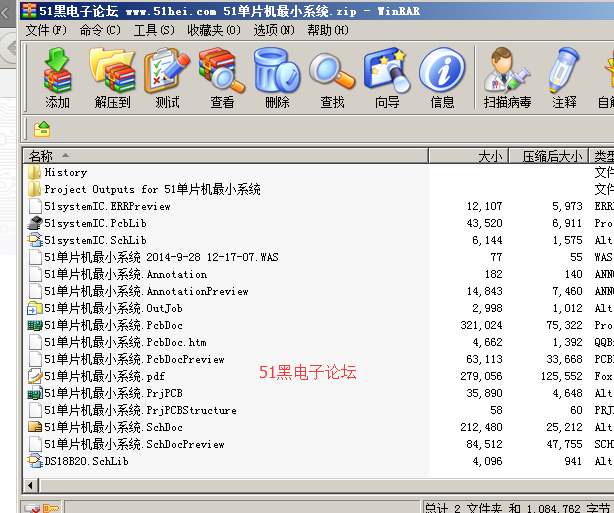The width and height of the screenshot is (614, 513).
Task: Select the 2014-9-28 12-17-07.WAS file
Action: [161, 257]
